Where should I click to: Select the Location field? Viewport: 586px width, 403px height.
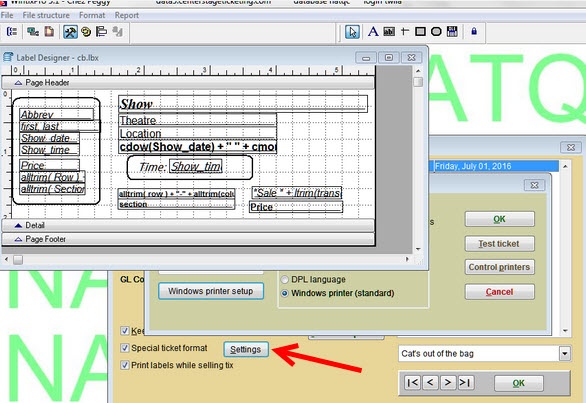(x=197, y=133)
